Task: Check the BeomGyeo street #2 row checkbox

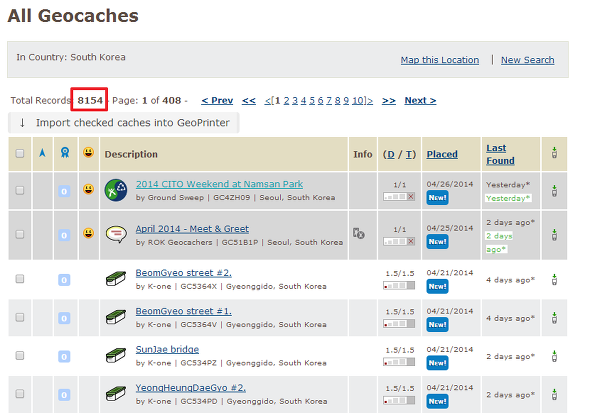Action: coord(20,279)
